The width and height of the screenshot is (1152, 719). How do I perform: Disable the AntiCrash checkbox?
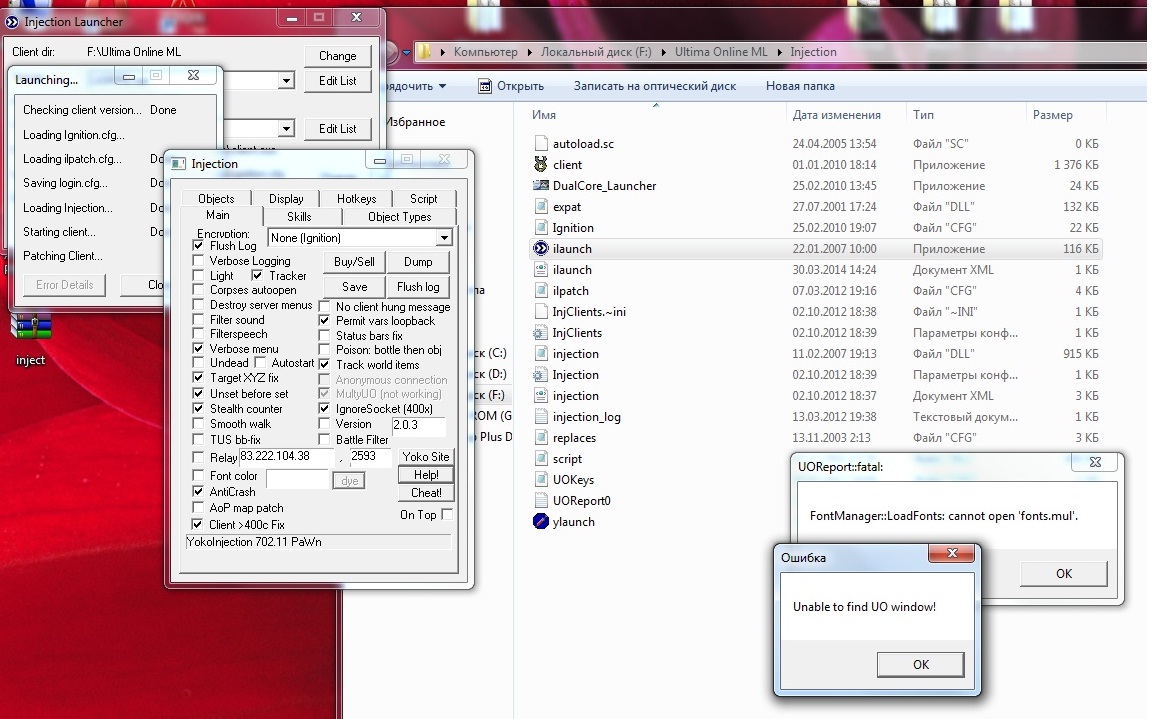pos(199,492)
